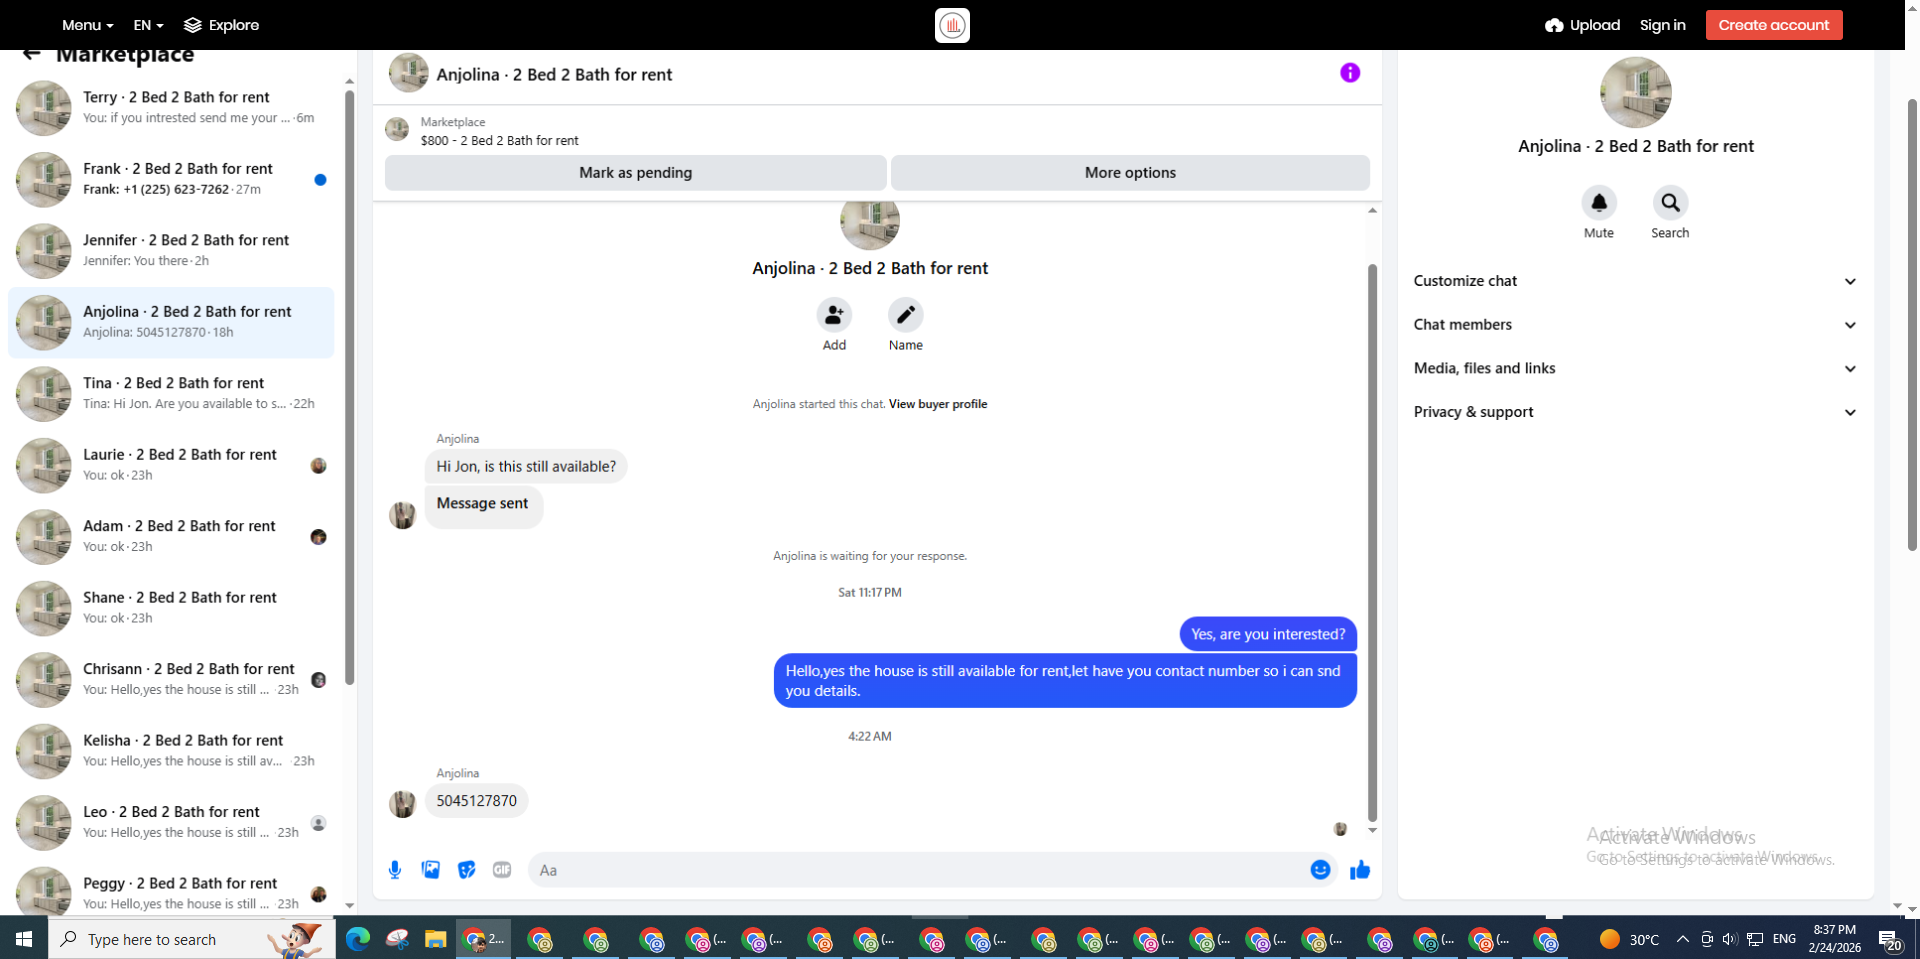Screen dimensions: 1920x959
Task: Open Tina's conversation
Action: click(x=171, y=393)
